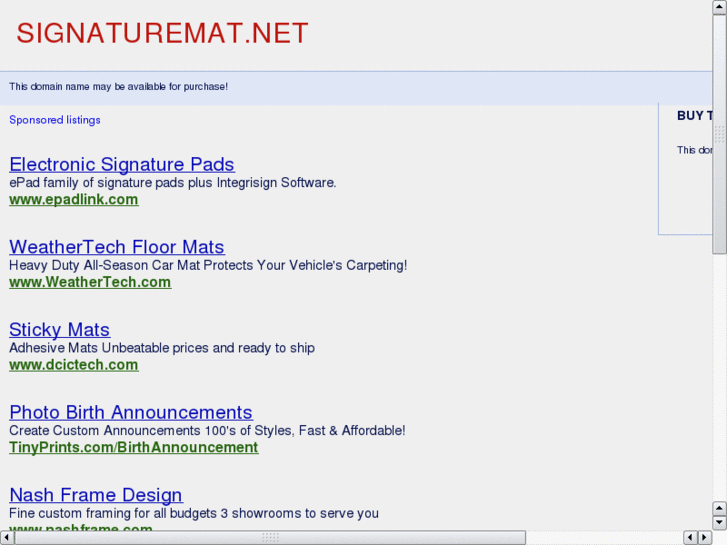Screen dimensions: 727x545
Task: Click the horizontal scrollbar thumb
Action: [x=270, y=537]
